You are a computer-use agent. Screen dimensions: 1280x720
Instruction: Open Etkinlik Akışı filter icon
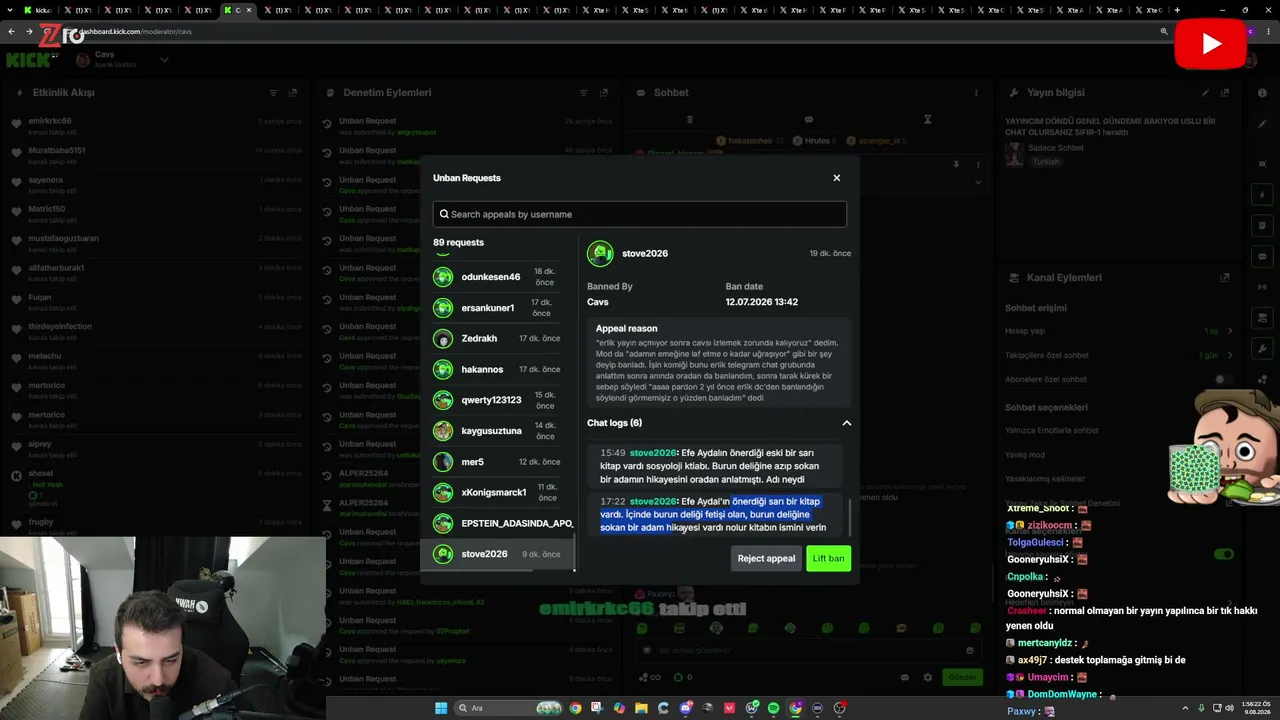(273, 93)
